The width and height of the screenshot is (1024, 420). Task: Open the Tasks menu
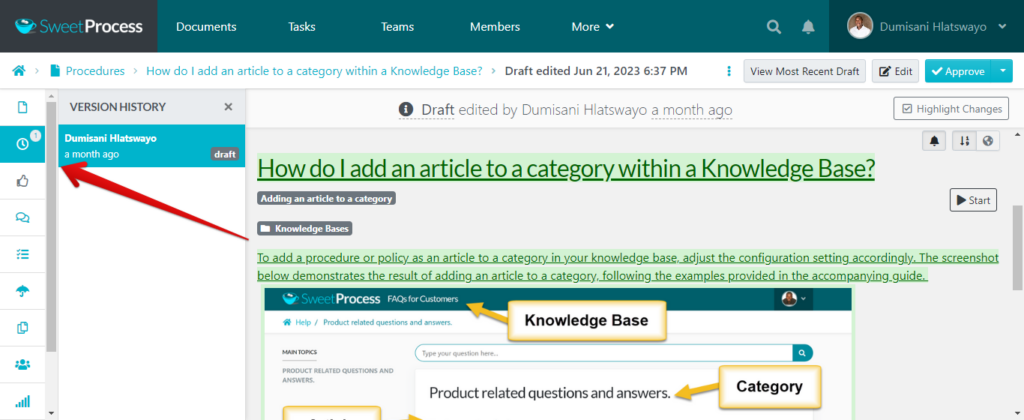(302, 27)
